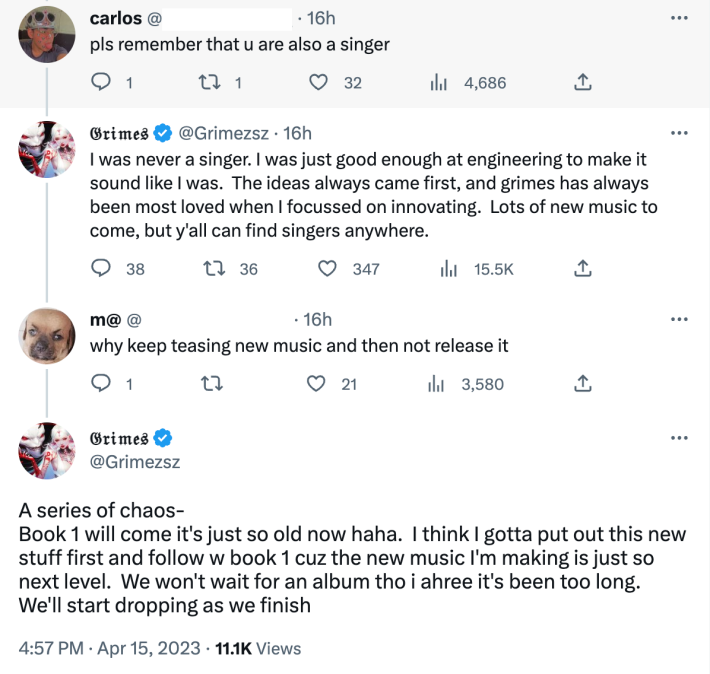Open more options on the main Grimes tweet
Viewport: 710px width, 674px height.
click(680, 438)
